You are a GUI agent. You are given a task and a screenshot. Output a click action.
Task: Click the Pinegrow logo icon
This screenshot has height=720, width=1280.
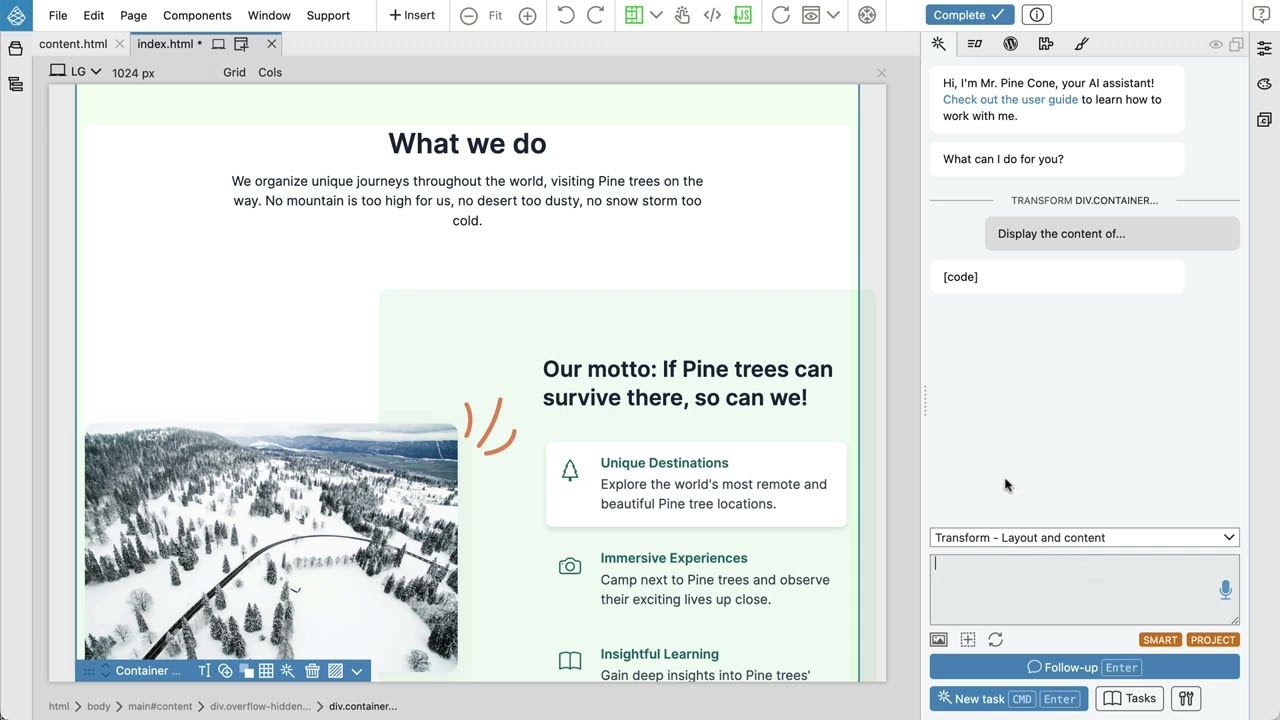click(16, 15)
